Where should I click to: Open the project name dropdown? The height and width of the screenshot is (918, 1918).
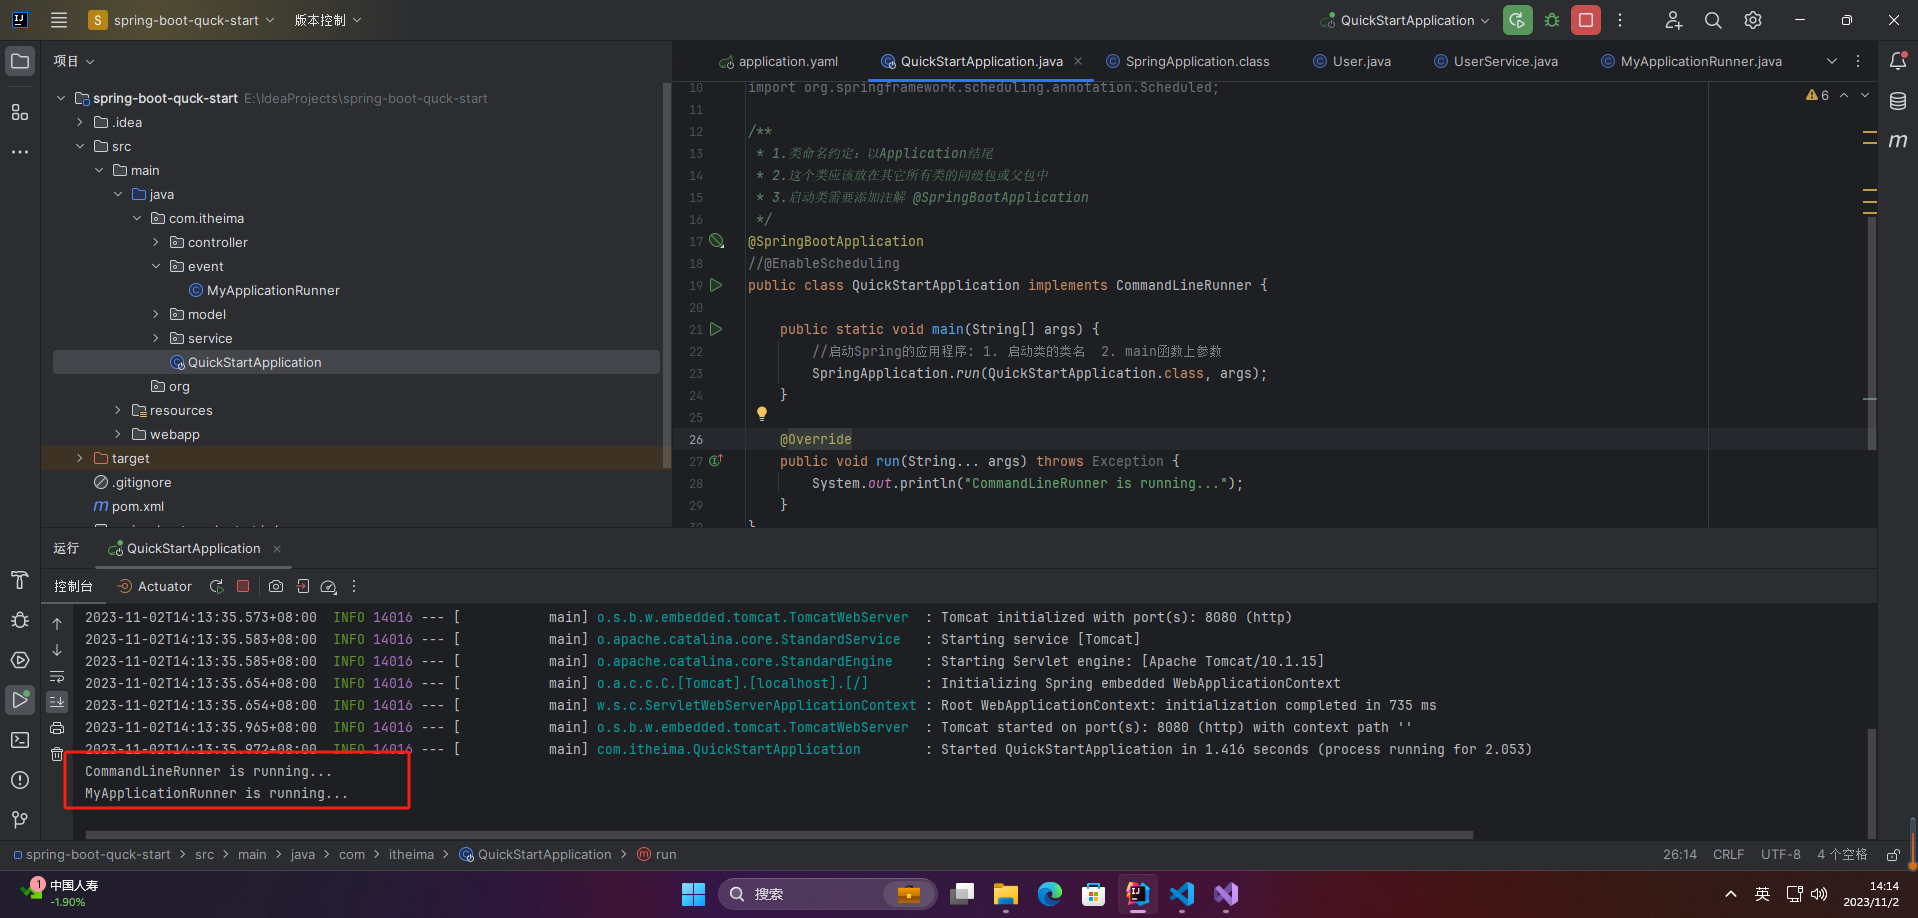tap(181, 20)
